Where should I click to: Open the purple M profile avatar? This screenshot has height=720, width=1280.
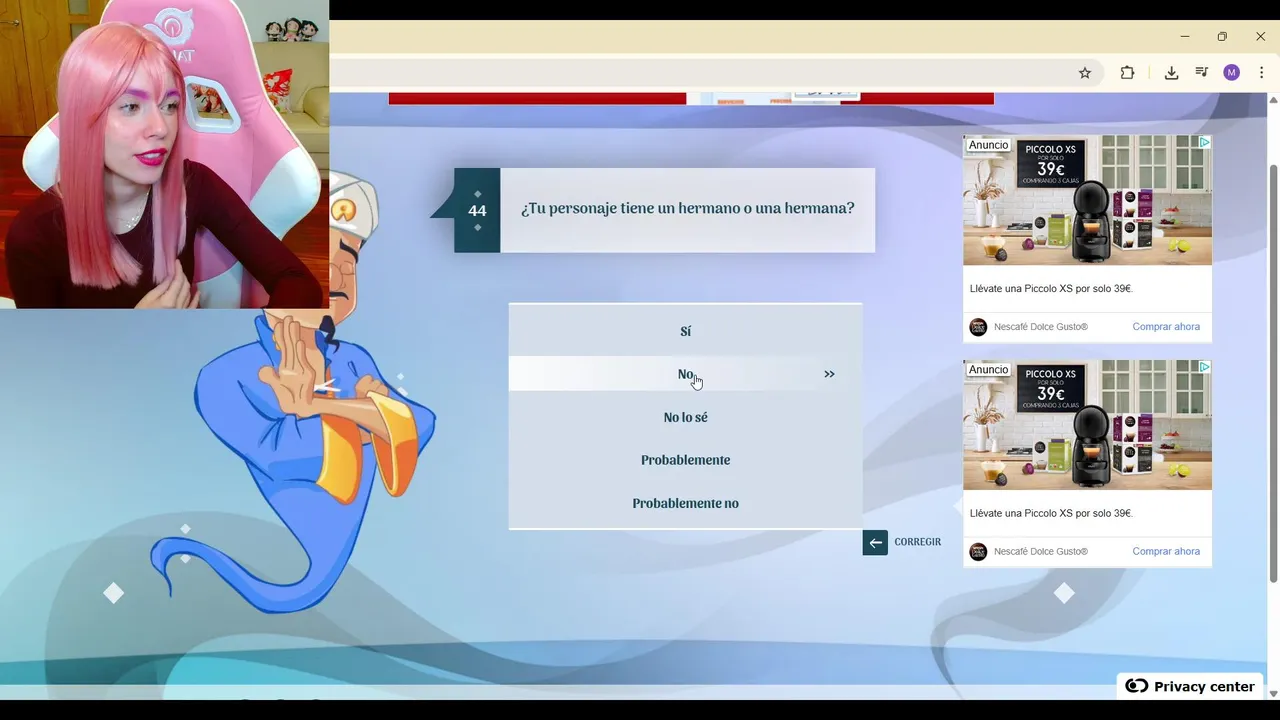(x=1231, y=73)
